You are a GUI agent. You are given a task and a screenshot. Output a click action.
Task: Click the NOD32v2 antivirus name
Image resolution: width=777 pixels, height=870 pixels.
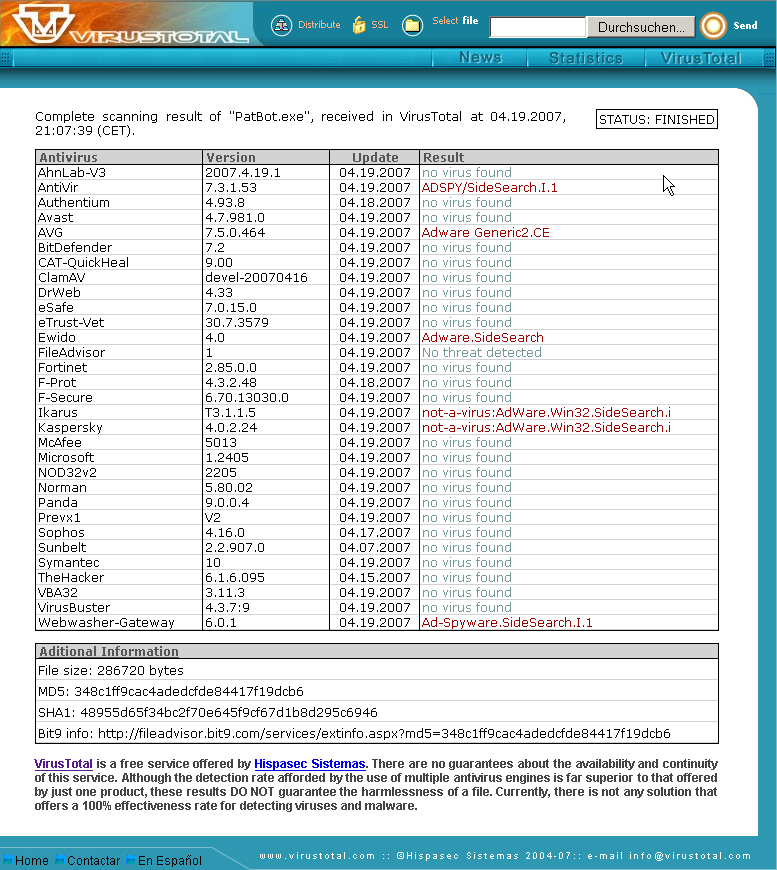[67, 472]
